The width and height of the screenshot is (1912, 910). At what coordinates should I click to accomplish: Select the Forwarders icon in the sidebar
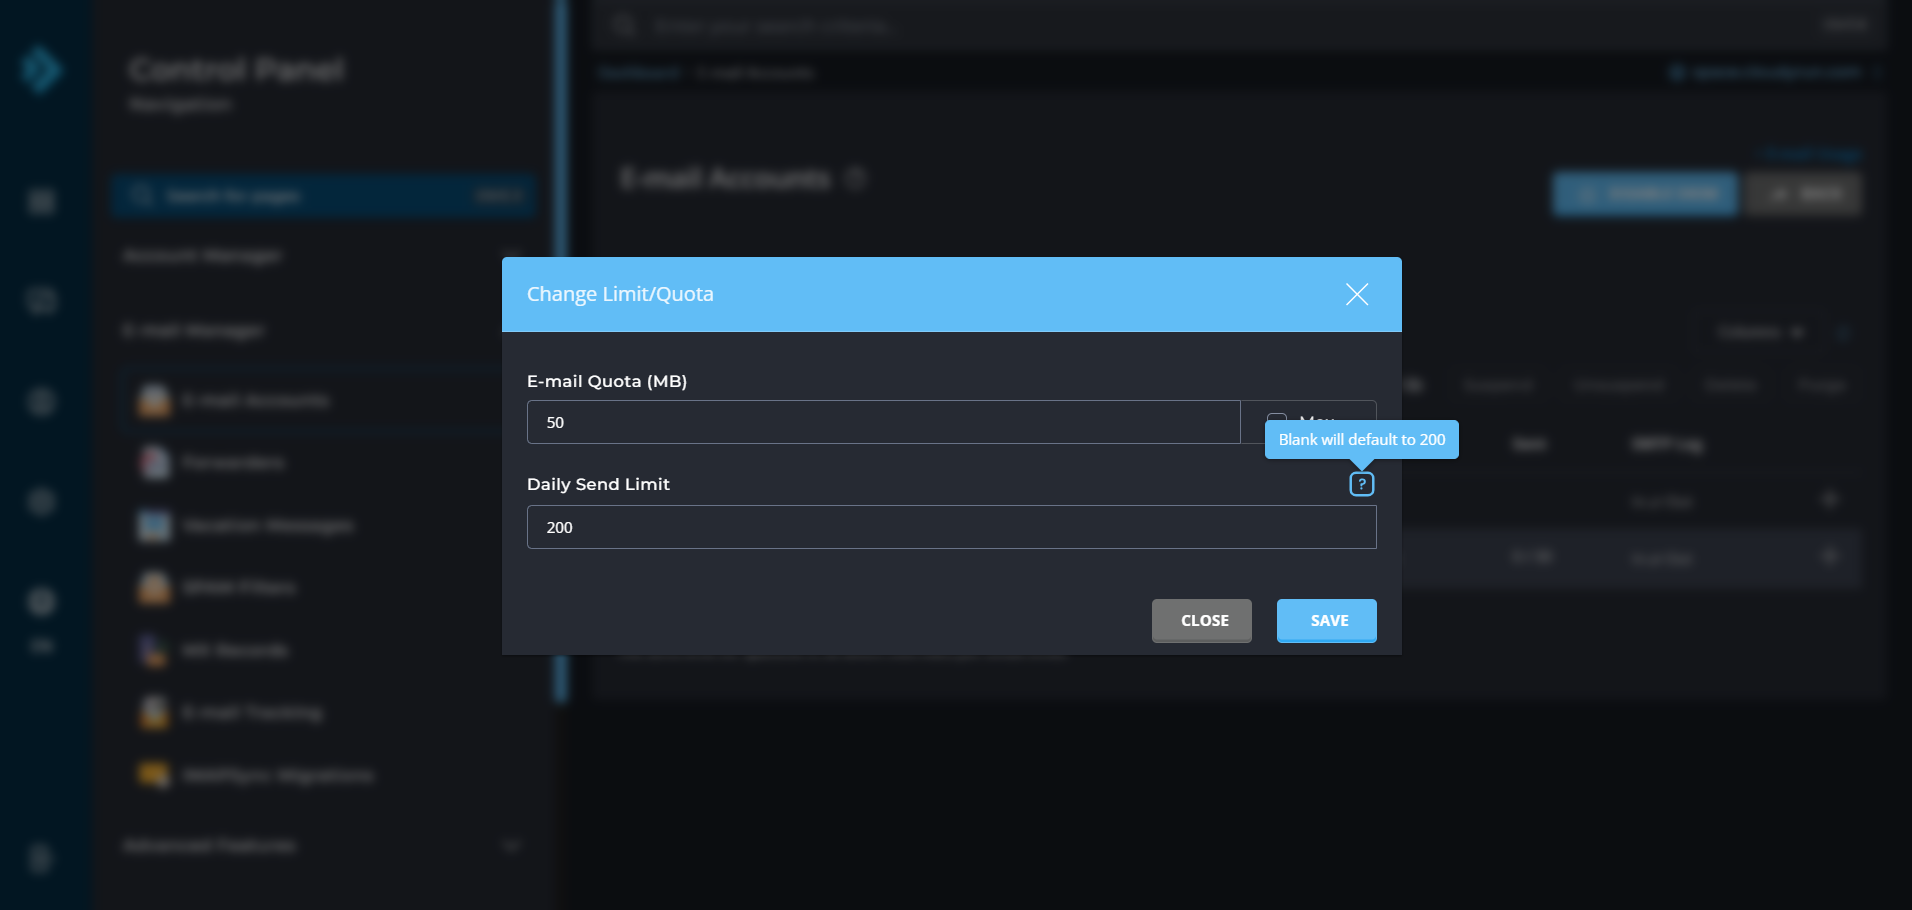click(153, 462)
